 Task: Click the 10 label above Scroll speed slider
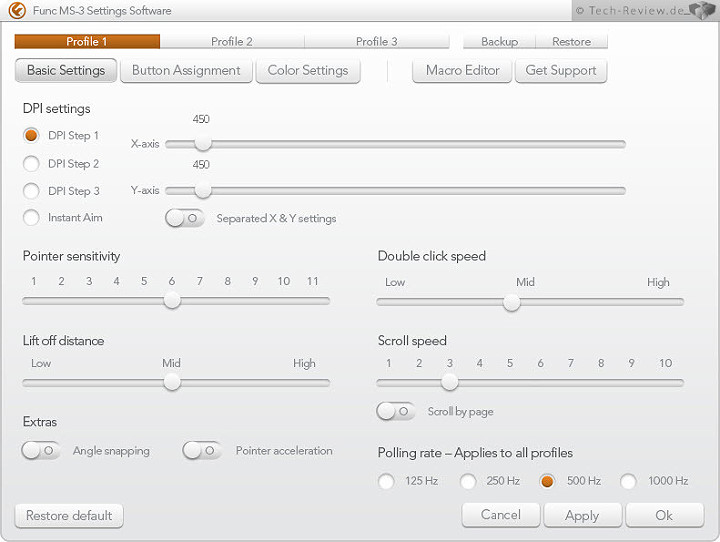(665, 363)
